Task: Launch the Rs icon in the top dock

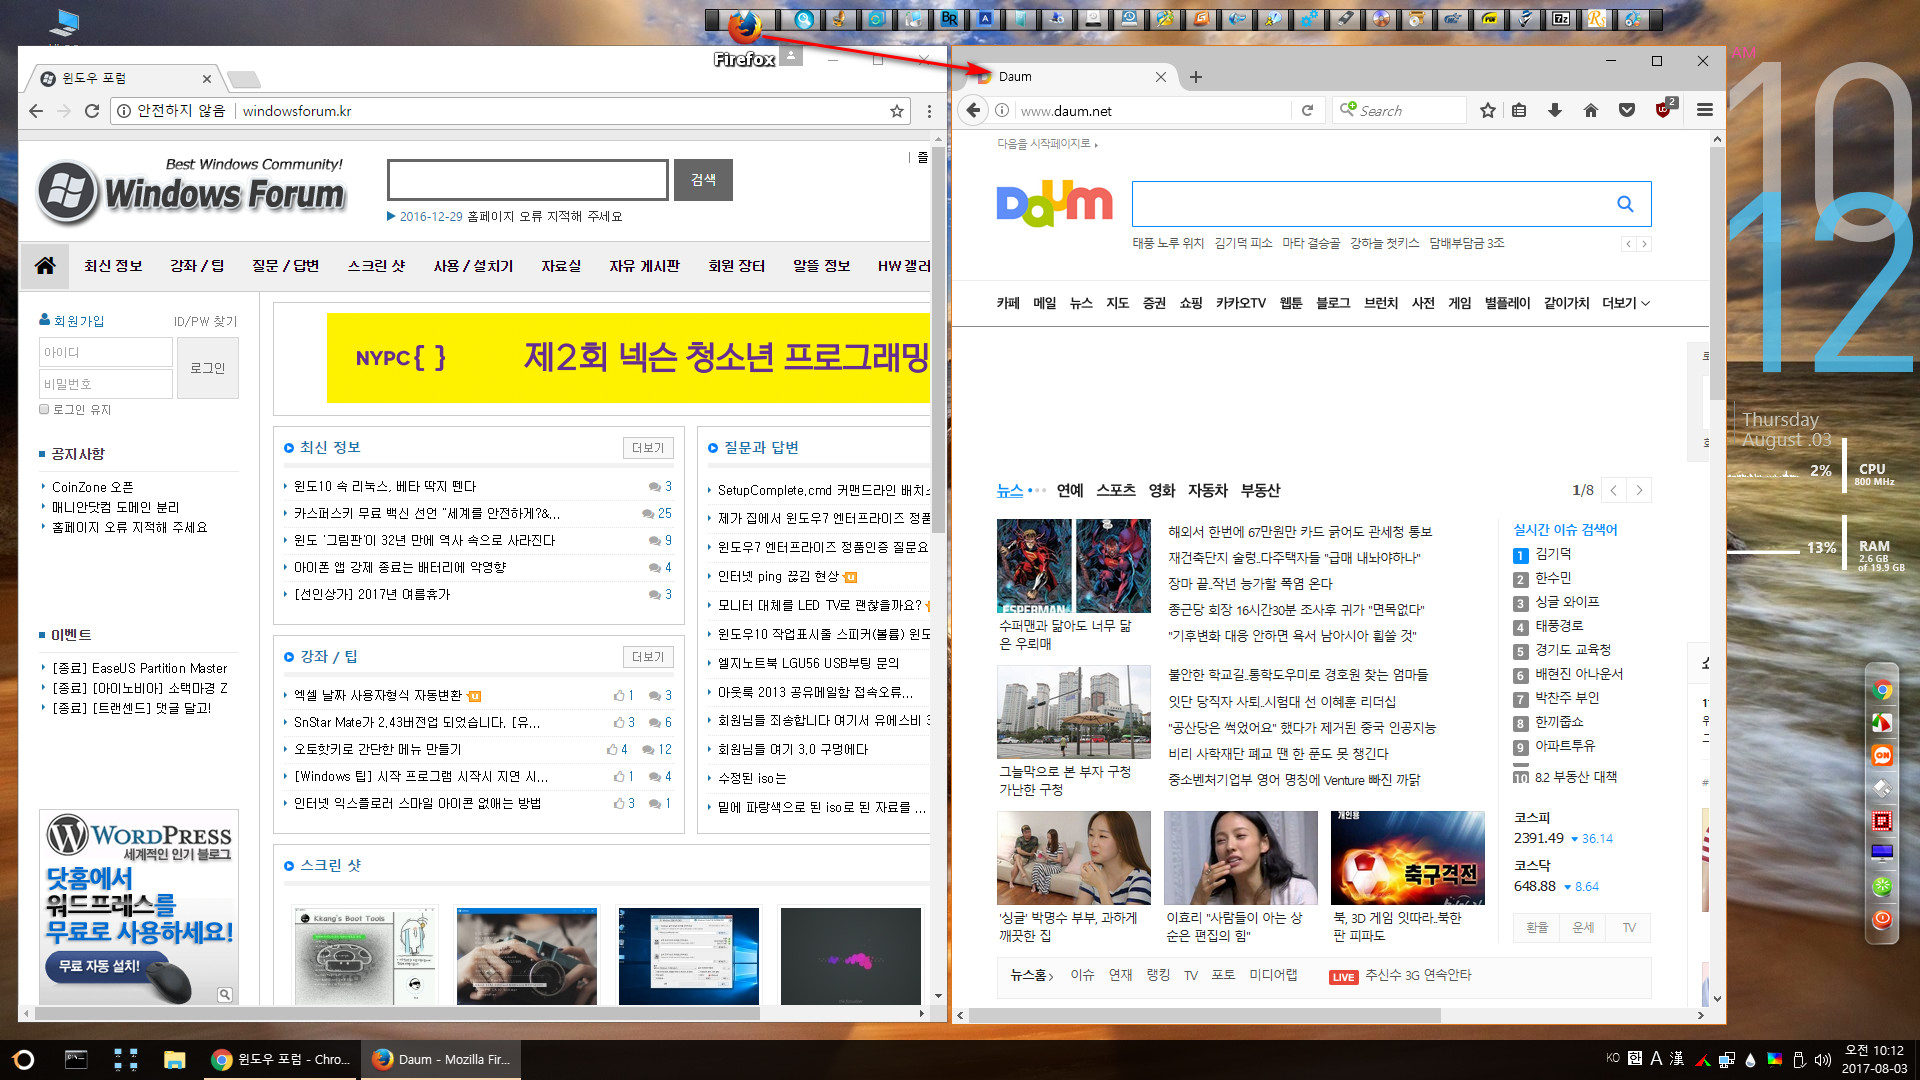Action: (x=1596, y=18)
